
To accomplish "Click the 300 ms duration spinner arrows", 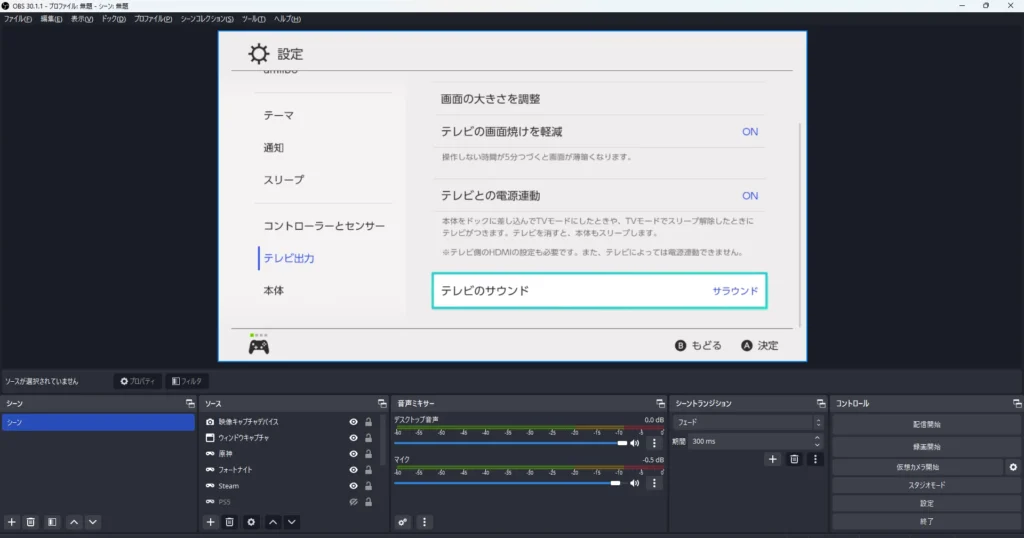I will click(x=818, y=441).
